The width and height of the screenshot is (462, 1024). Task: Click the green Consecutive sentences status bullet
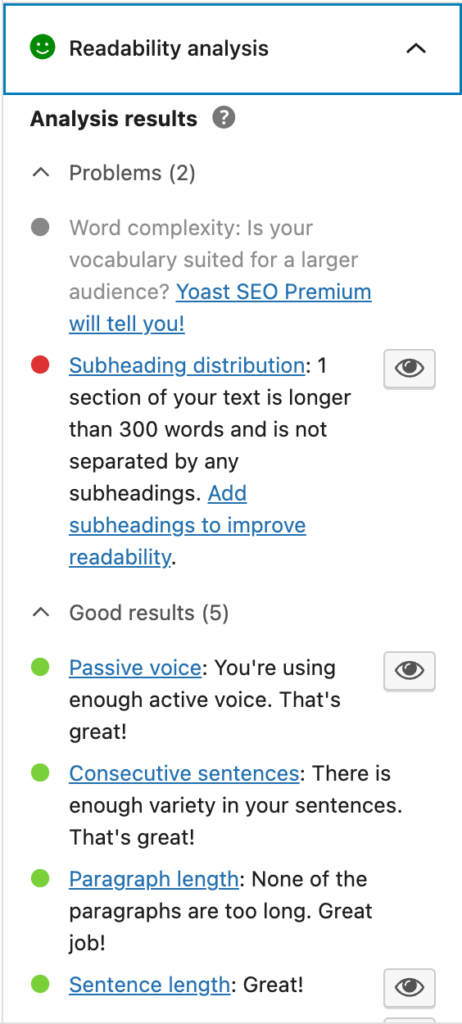tap(41, 773)
